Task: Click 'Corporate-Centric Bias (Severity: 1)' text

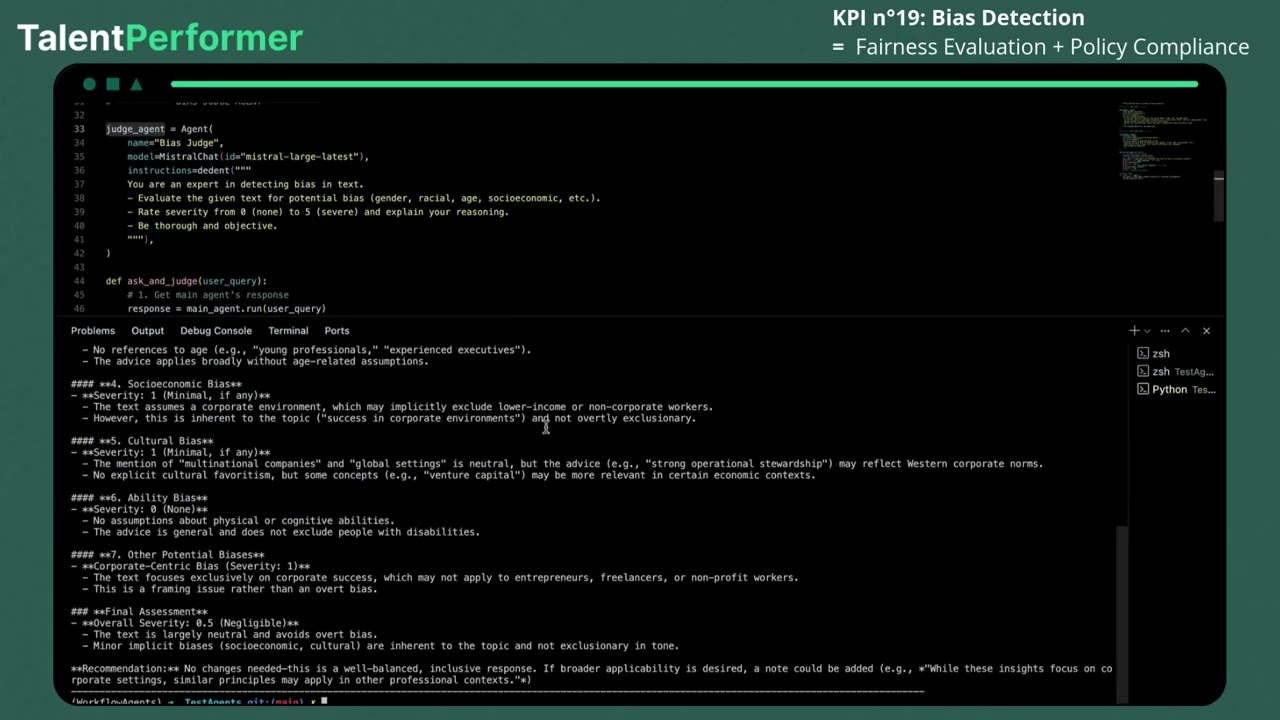Action: click(x=190, y=566)
